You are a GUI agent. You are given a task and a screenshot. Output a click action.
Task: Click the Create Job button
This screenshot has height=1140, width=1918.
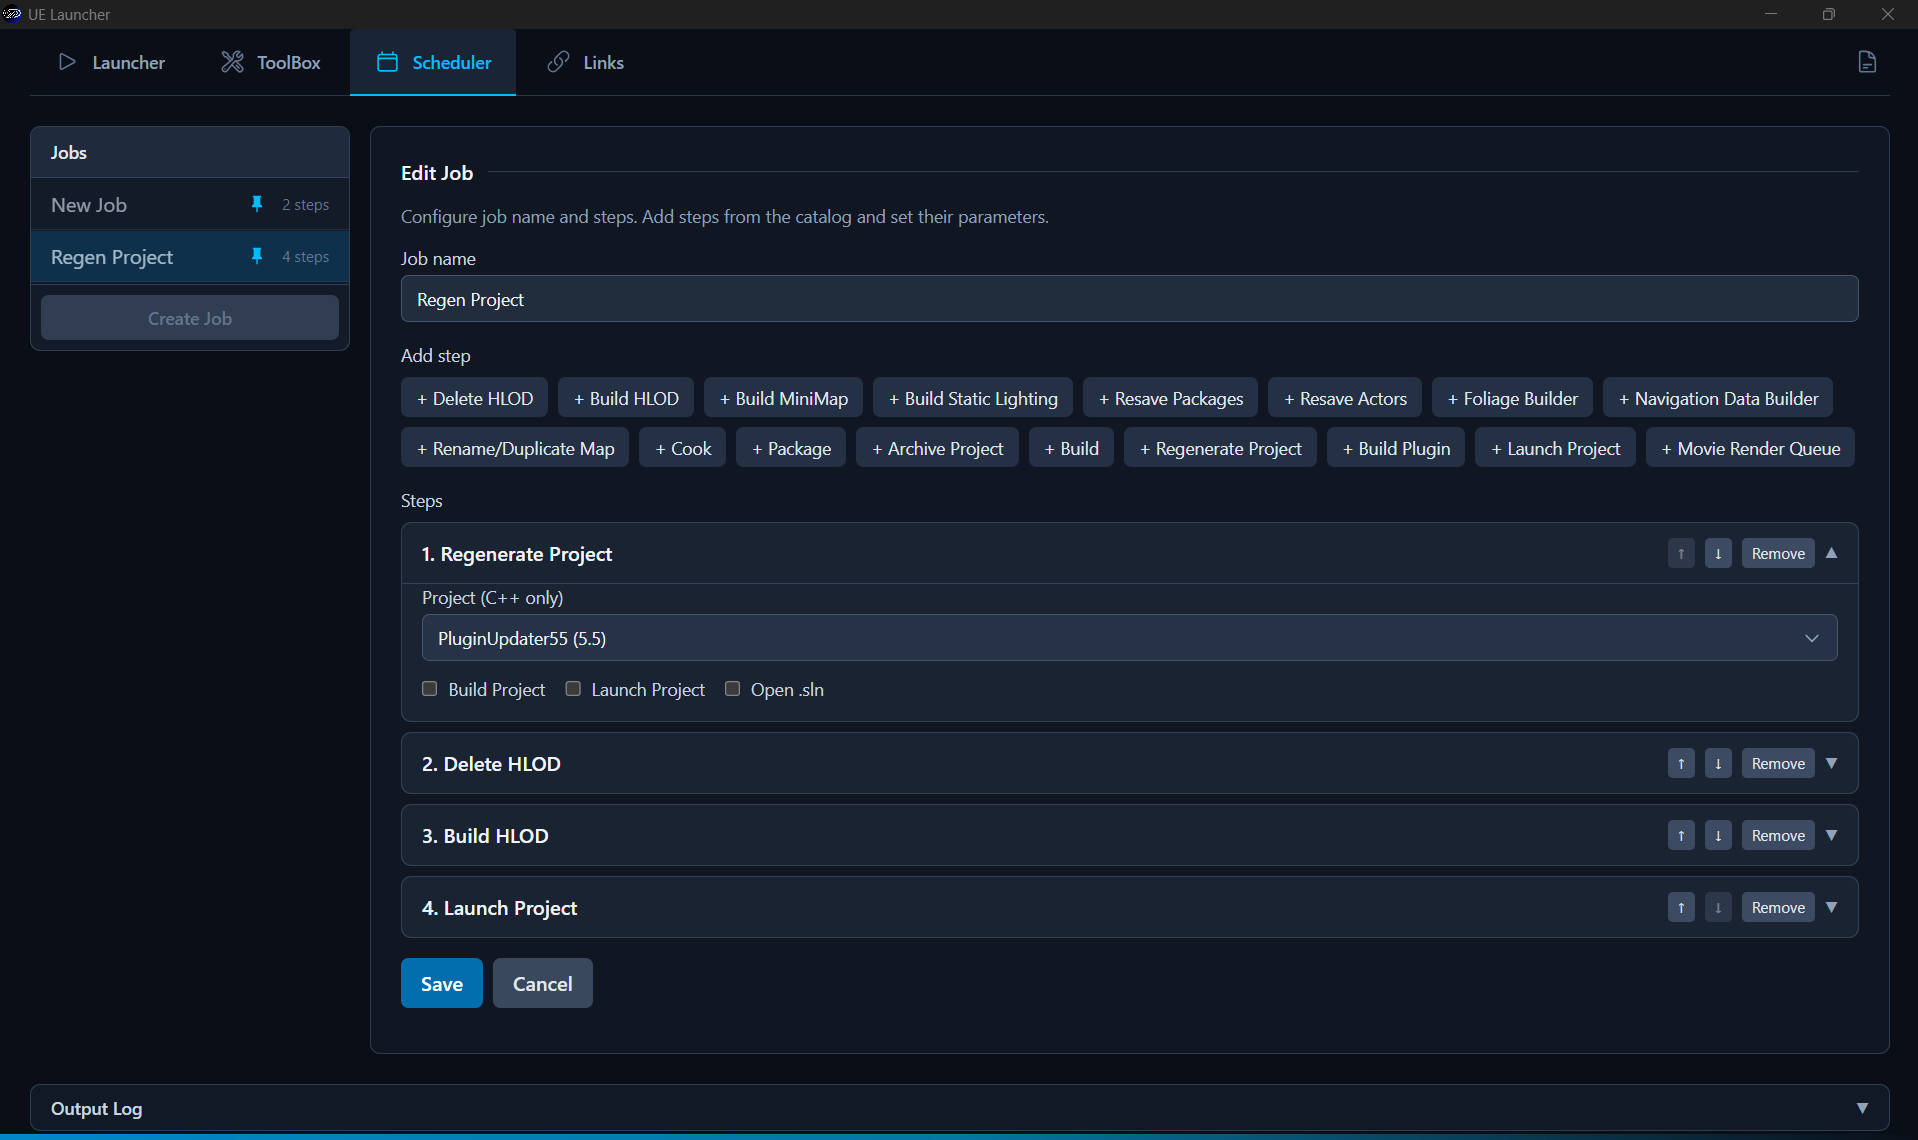190,318
